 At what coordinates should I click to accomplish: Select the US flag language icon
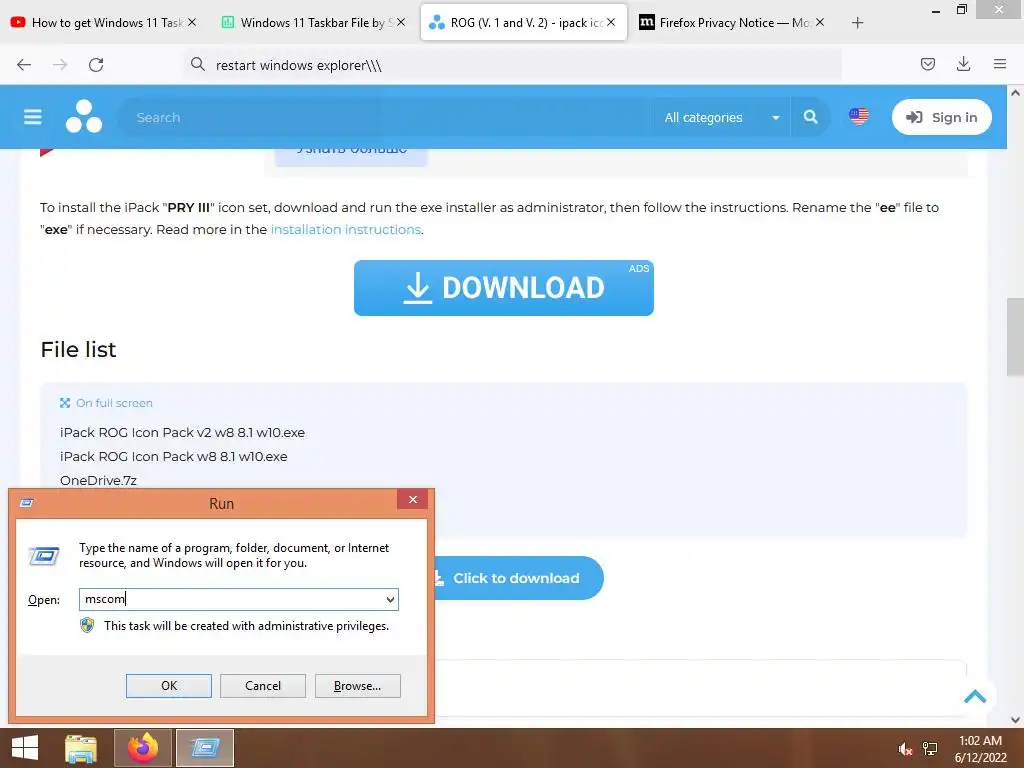click(x=859, y=116)
